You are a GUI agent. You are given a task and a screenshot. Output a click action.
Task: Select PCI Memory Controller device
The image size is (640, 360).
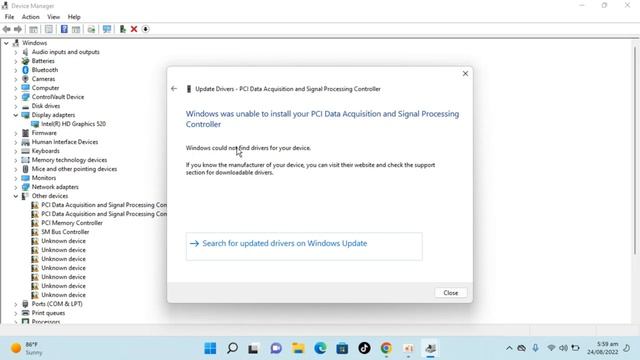pyautogui.click(x=72, y=223)
